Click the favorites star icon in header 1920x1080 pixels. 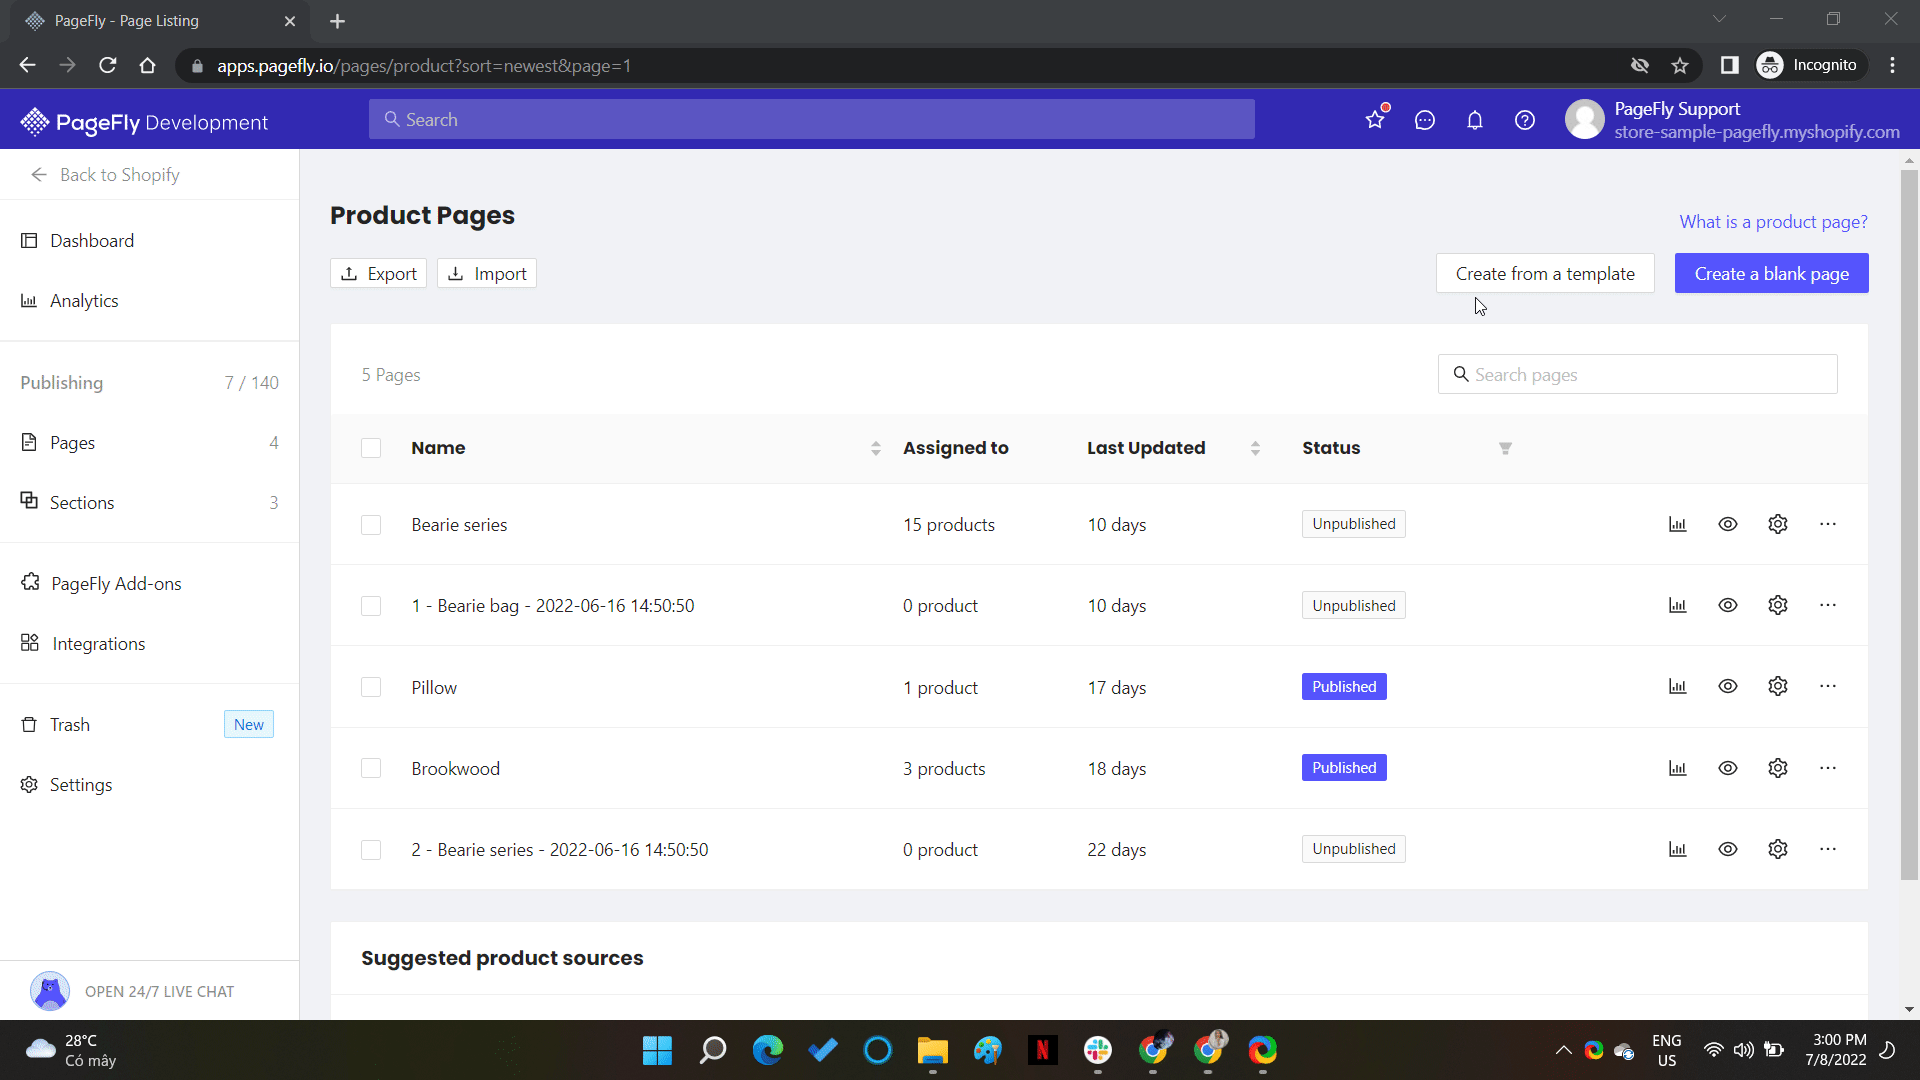coord(1375,120)
